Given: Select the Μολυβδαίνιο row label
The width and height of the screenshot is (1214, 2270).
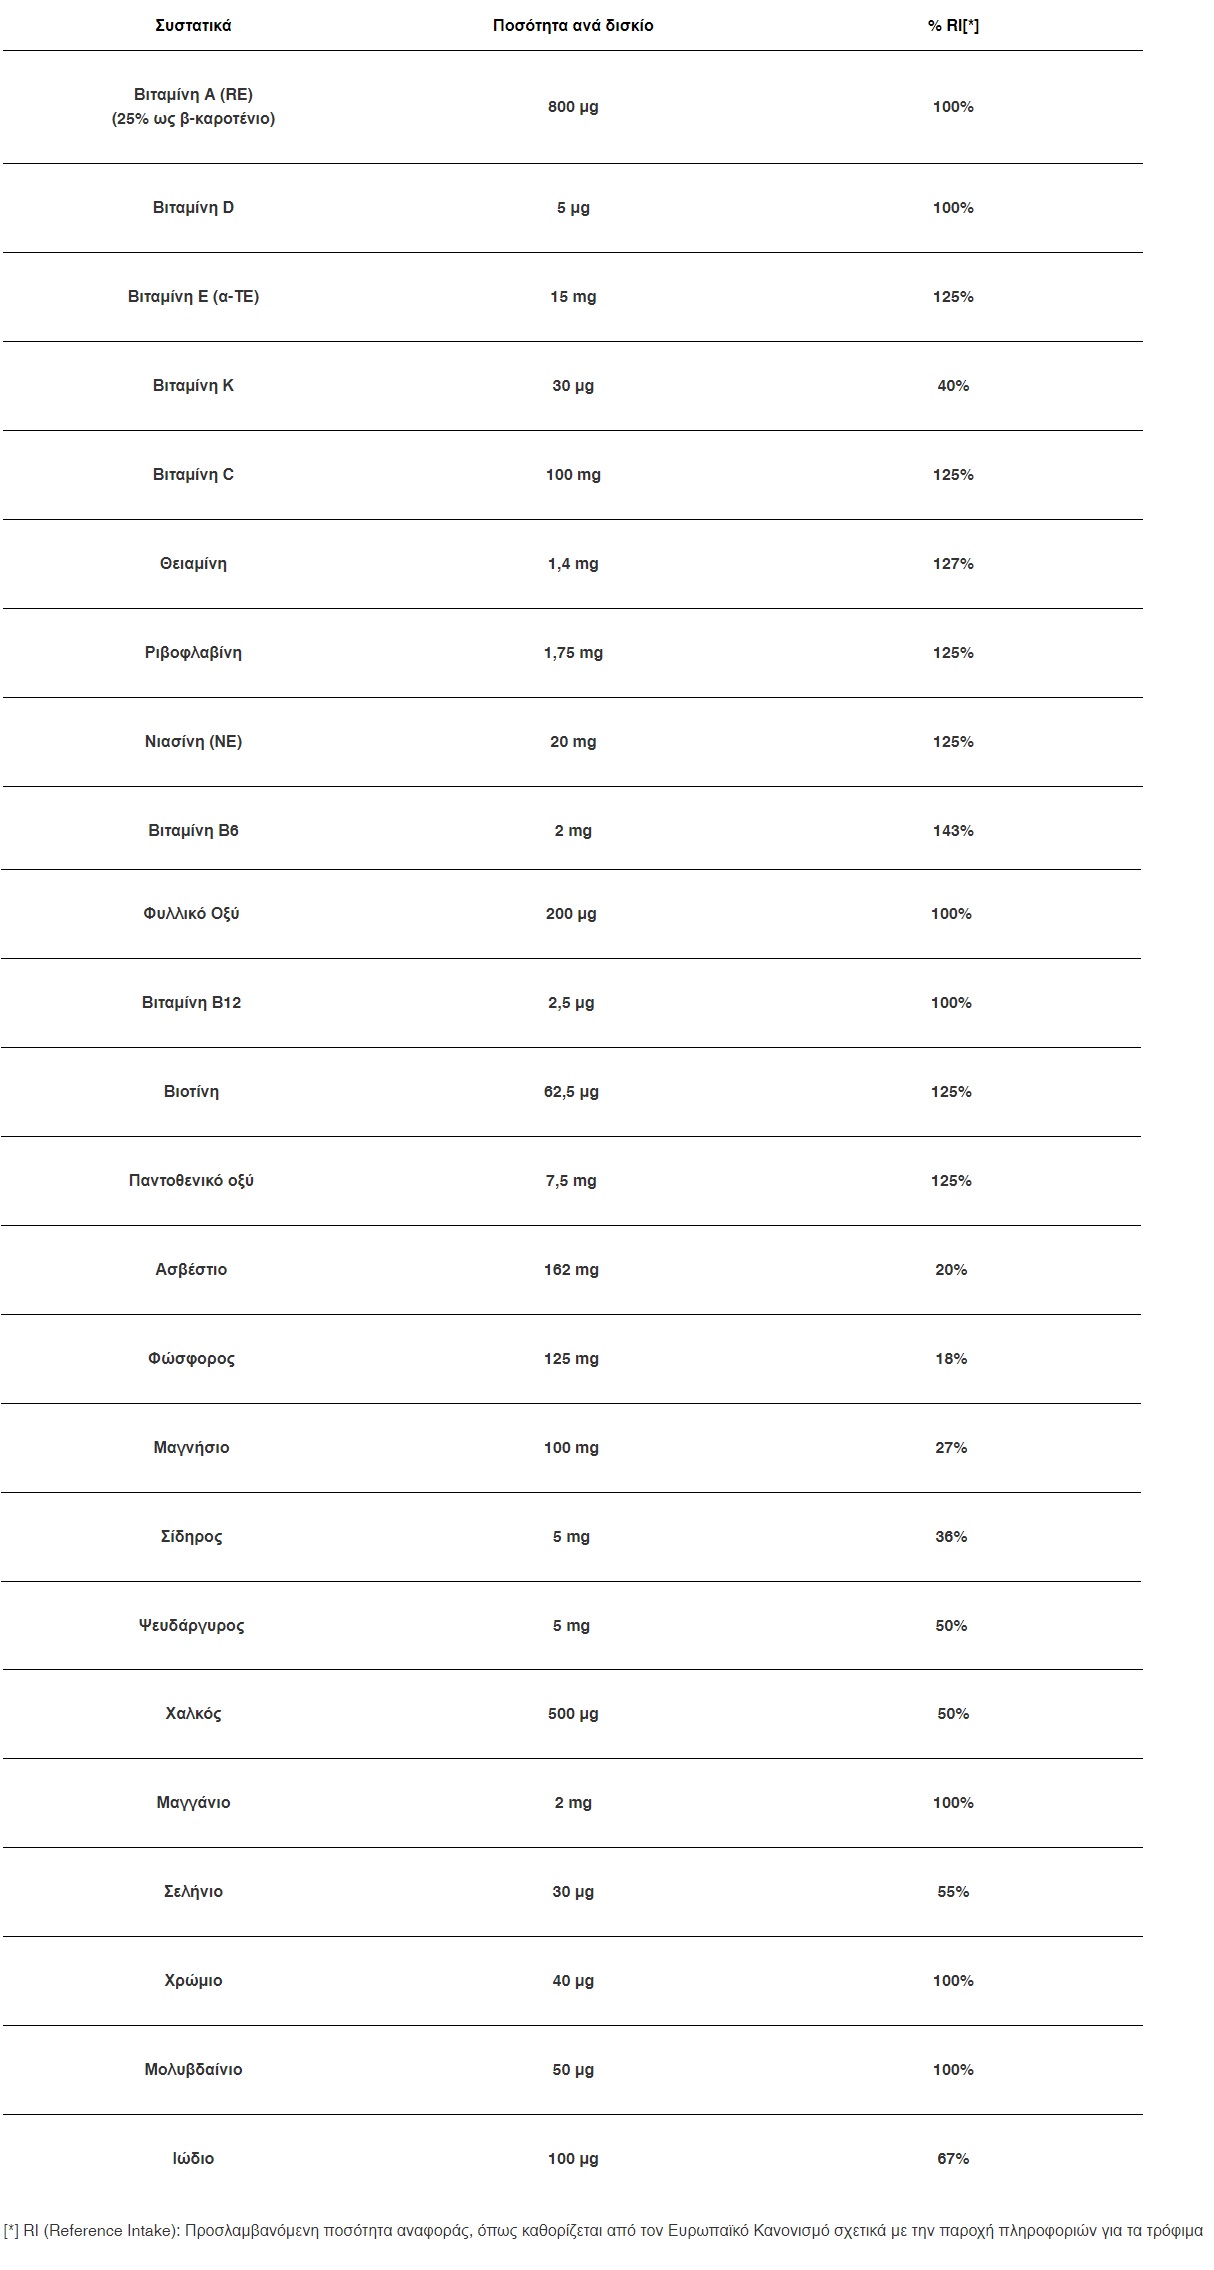Looking at the screenshot, I should 193,2070.
